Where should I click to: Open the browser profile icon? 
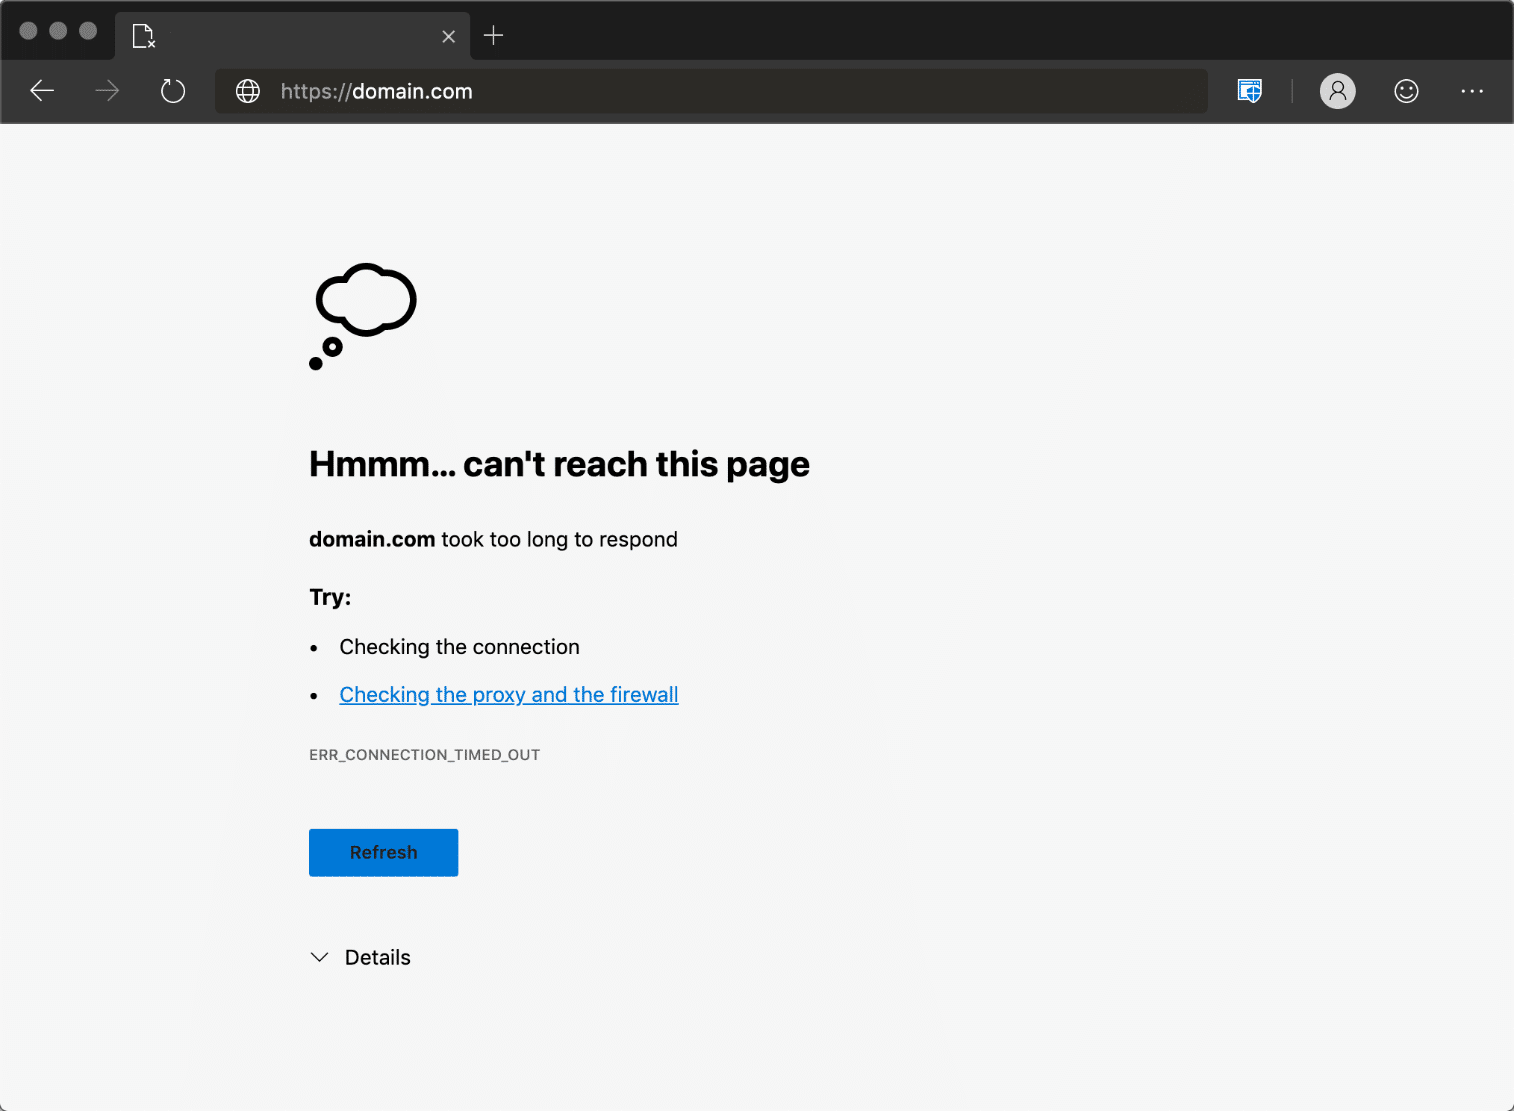[1337, 91]
